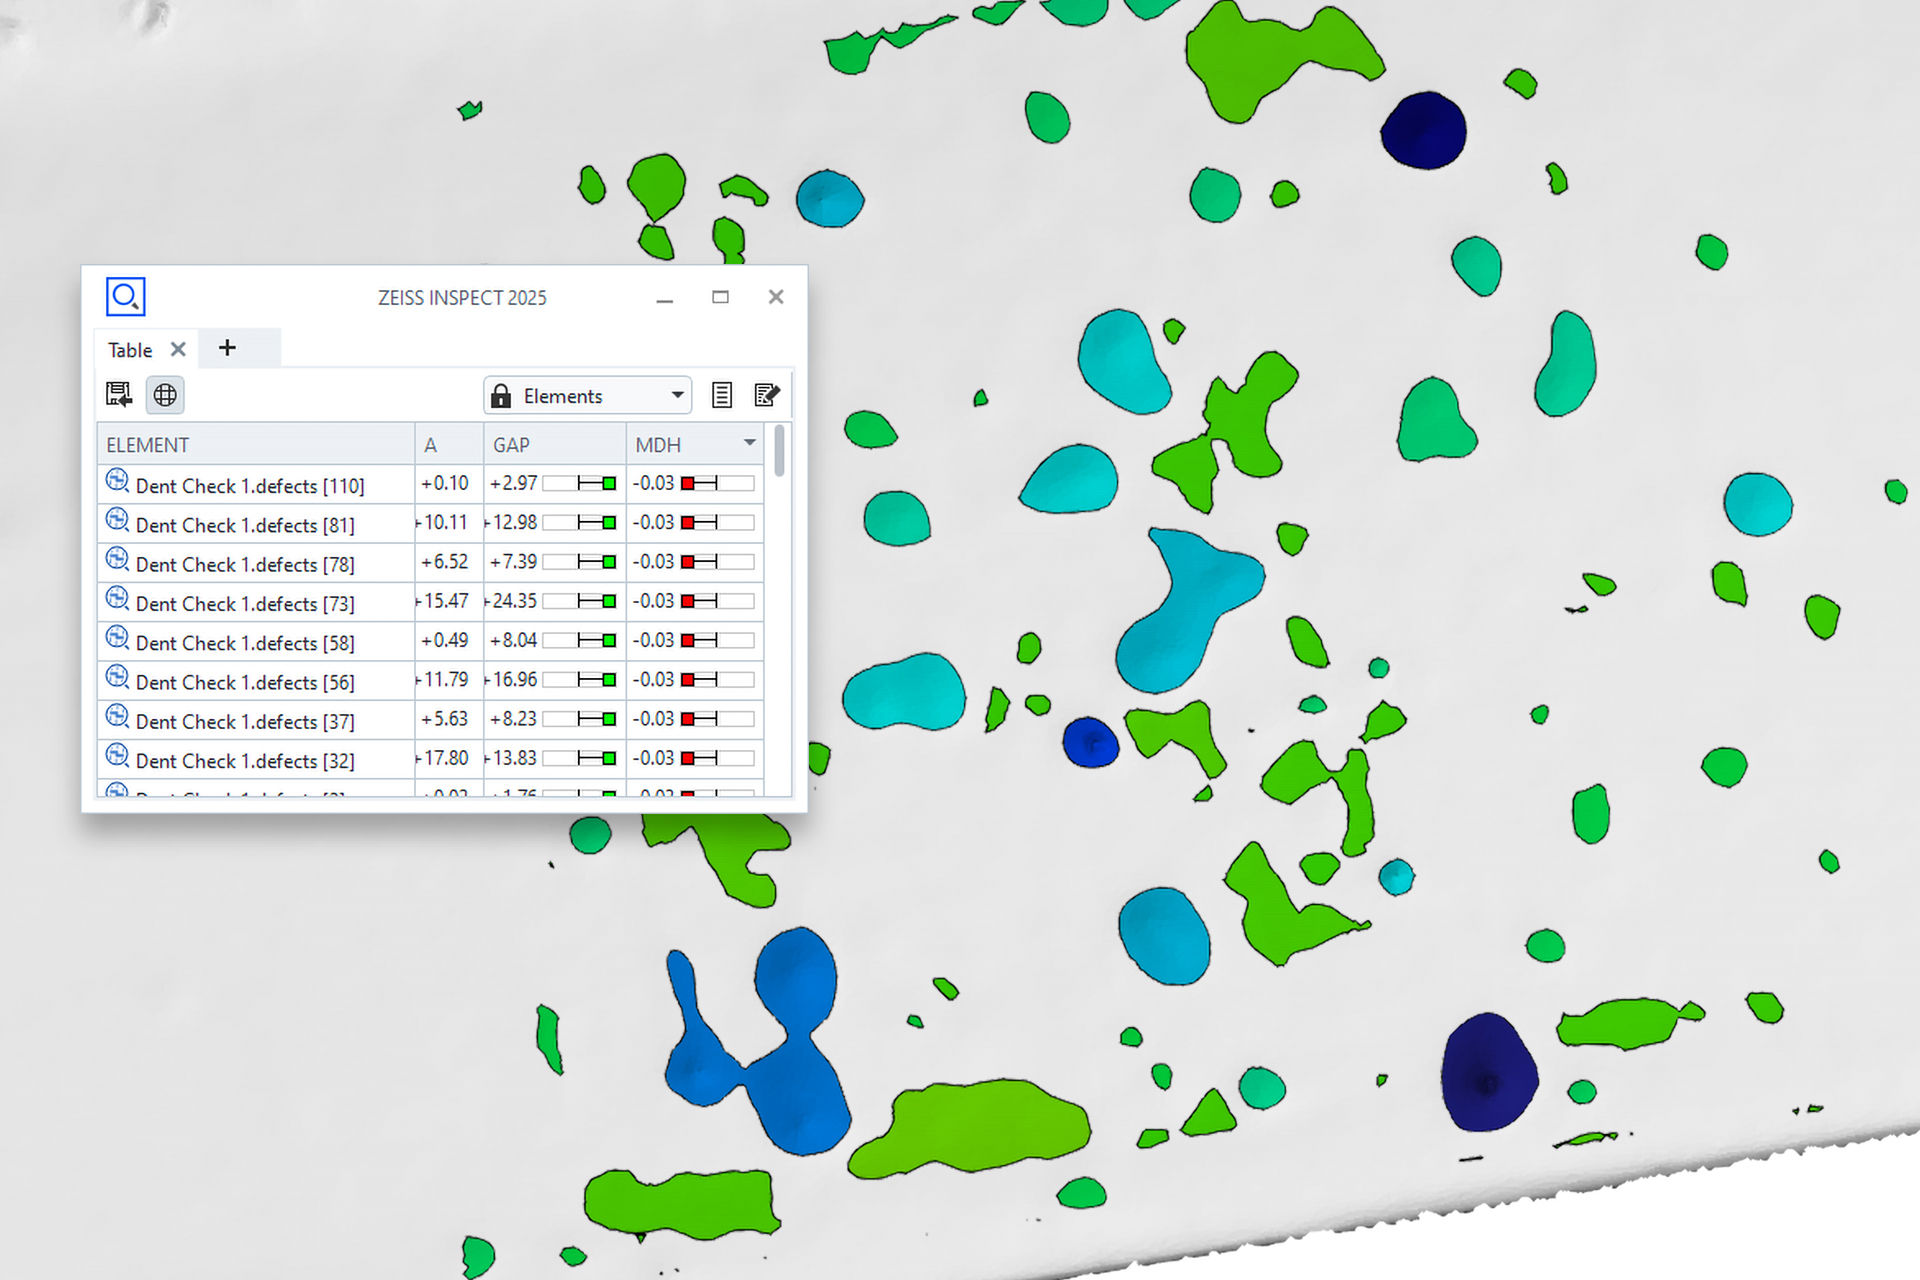The height and width of the screenshot is (1280, 1920).
Task: Toggle the globe view button in toolbar
Action: (x=165, y=395)
